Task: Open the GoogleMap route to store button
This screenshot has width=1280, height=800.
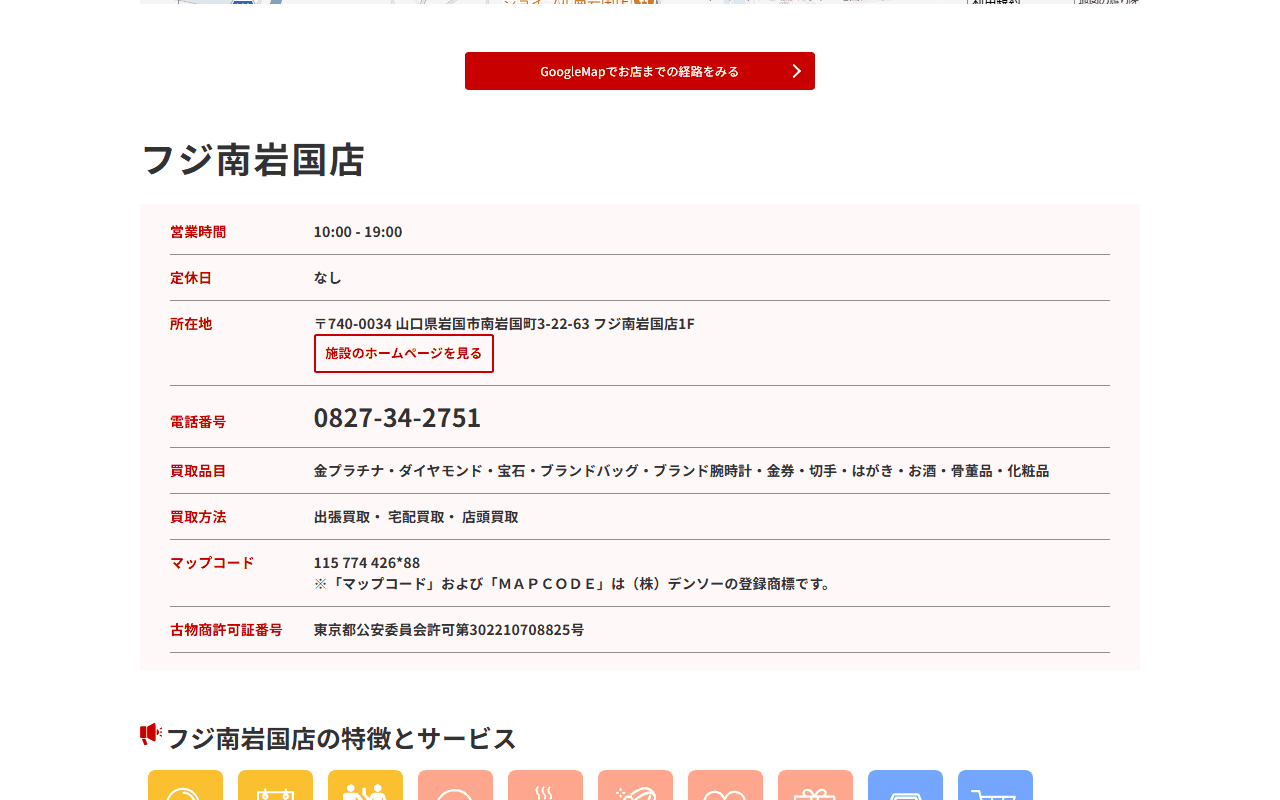Action: point(640,71)
